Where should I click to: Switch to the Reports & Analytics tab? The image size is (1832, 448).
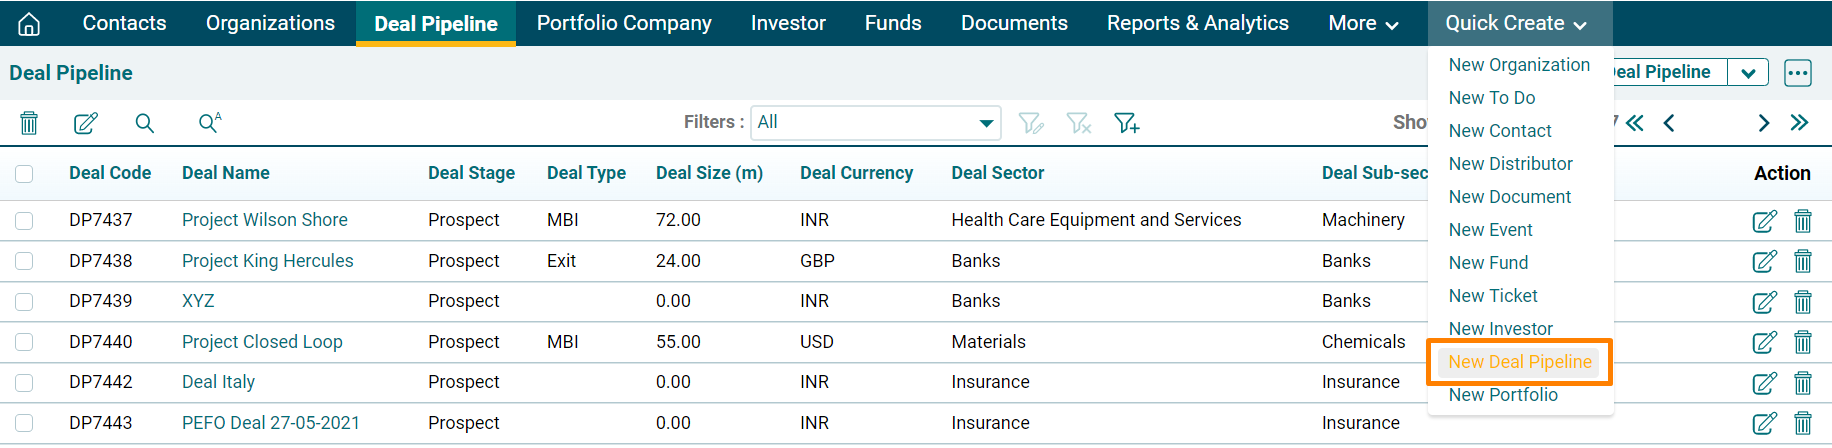point(1197,23)
